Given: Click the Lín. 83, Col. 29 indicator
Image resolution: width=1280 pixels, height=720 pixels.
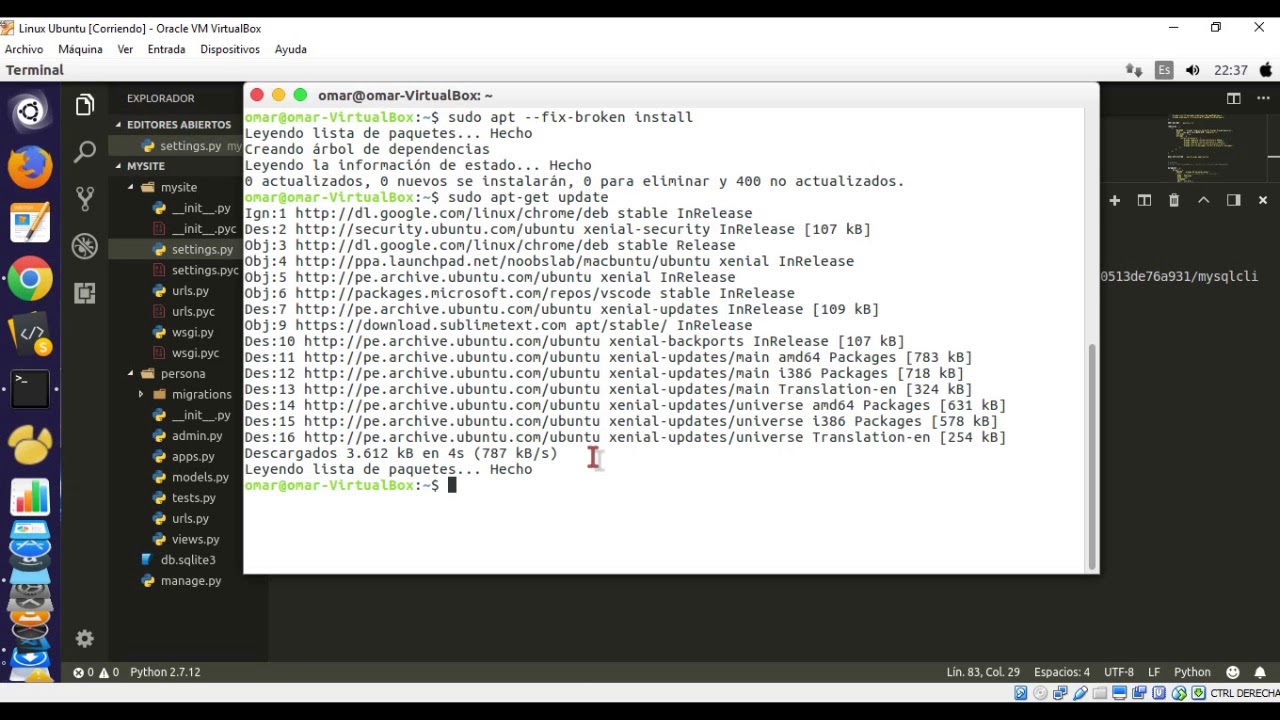Looking at the screenshot, I should pyautogui.click(x=983, y=672).
